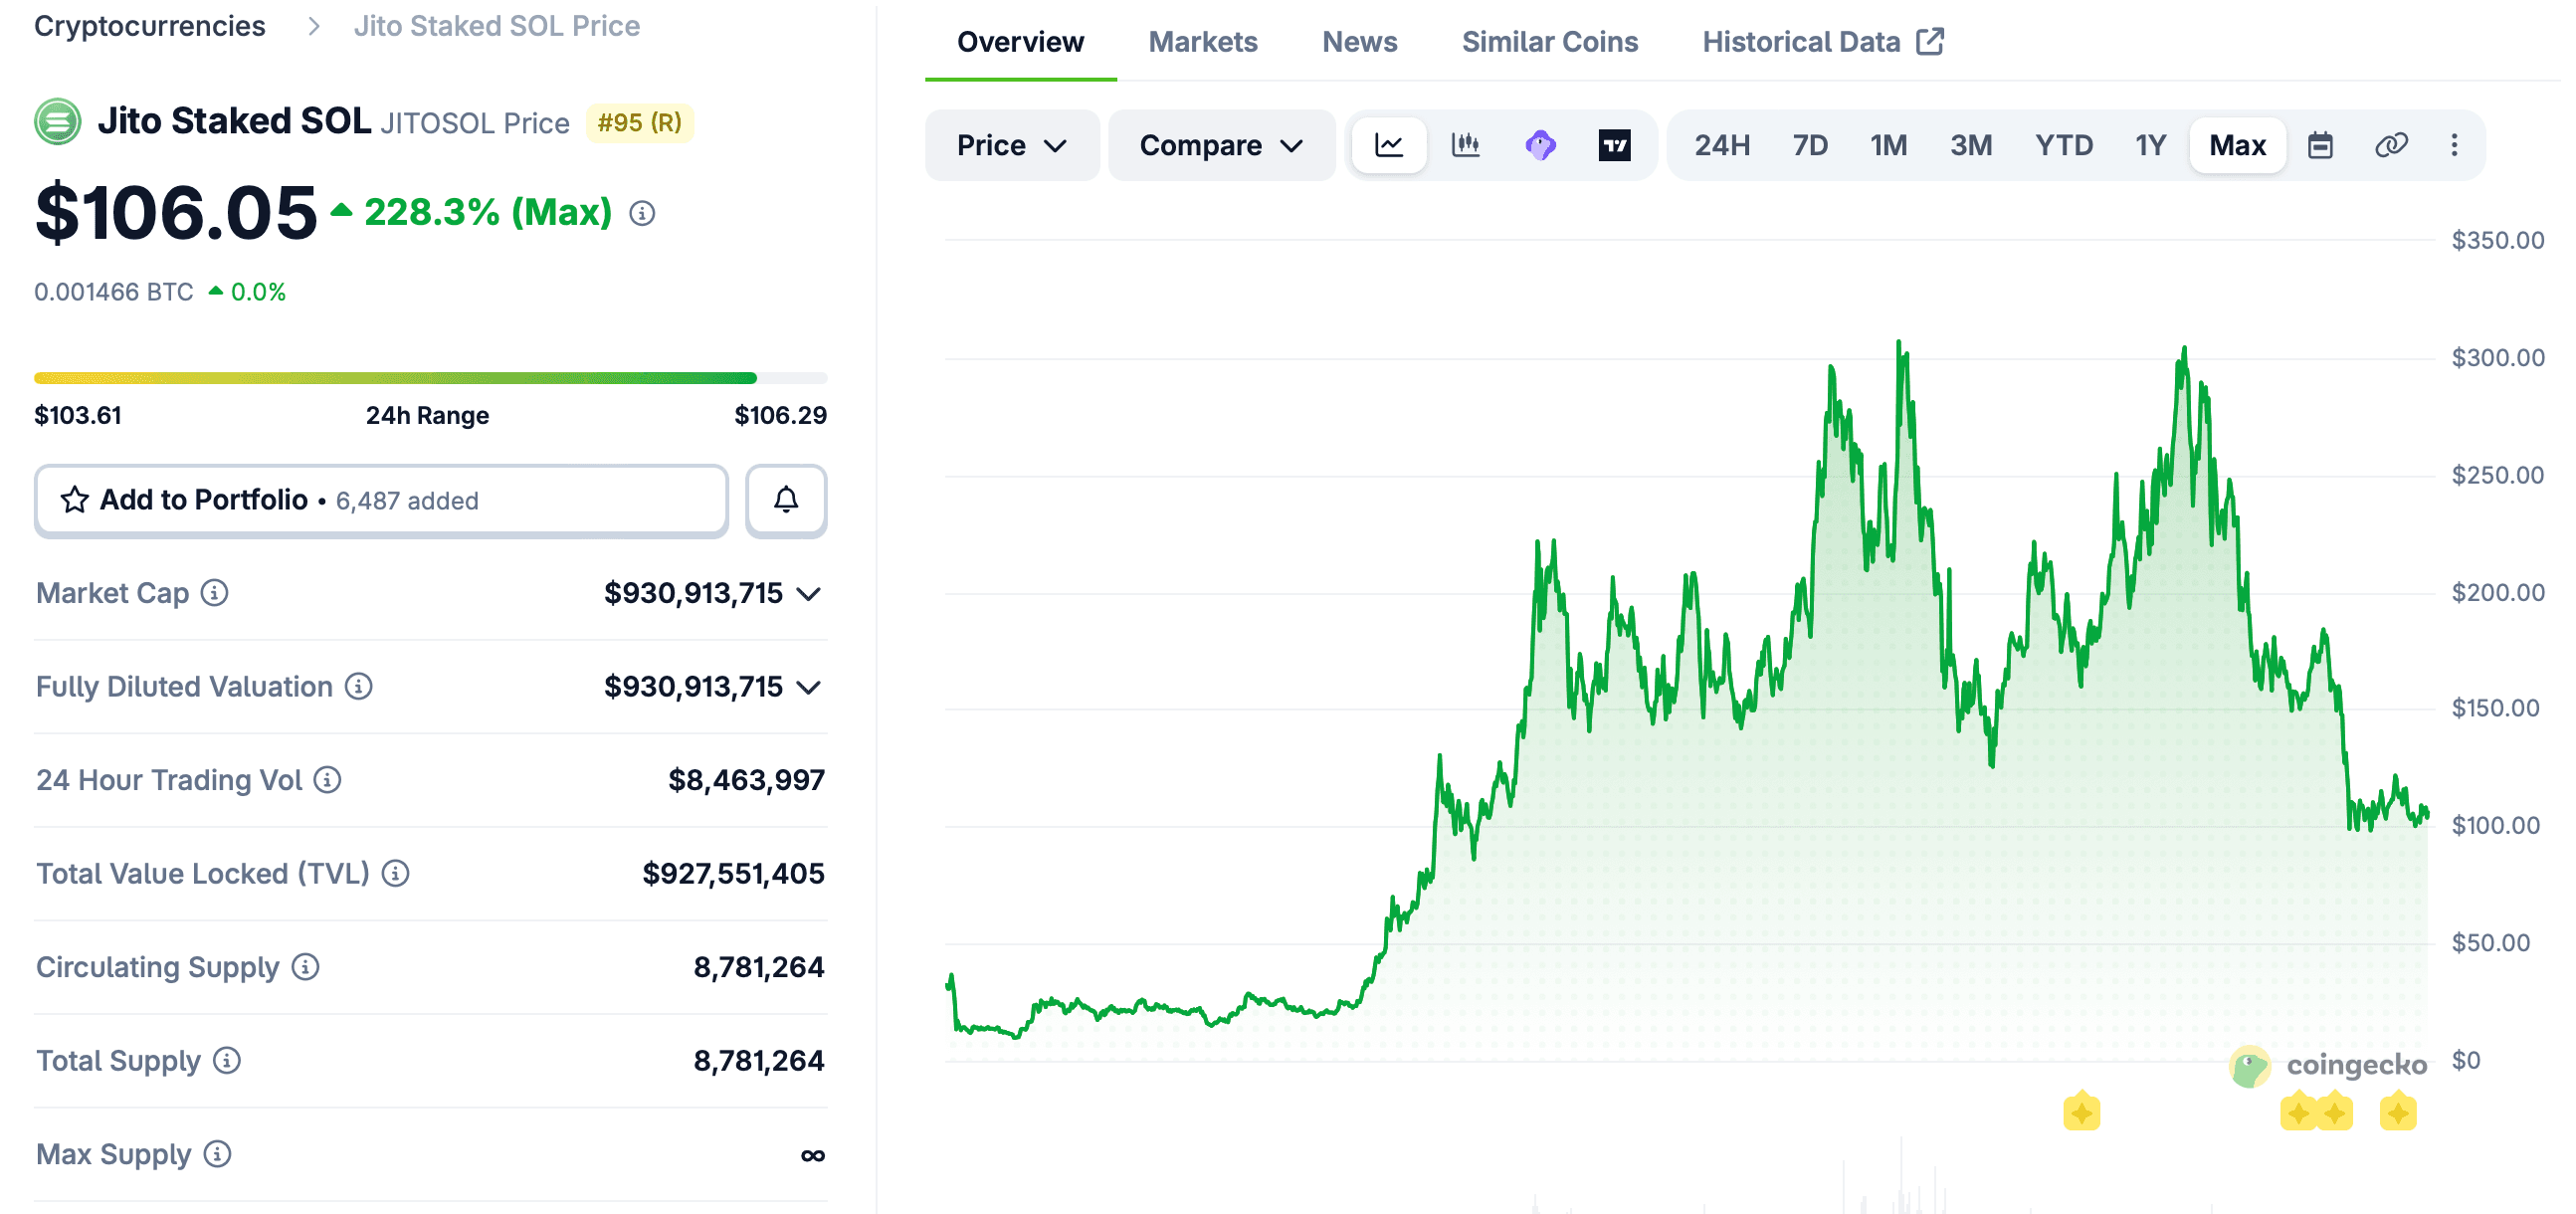This screenshot has width=2576, height=1214.
Task: Copy chart link via chain icon
Action: [x=2390, y=145]
